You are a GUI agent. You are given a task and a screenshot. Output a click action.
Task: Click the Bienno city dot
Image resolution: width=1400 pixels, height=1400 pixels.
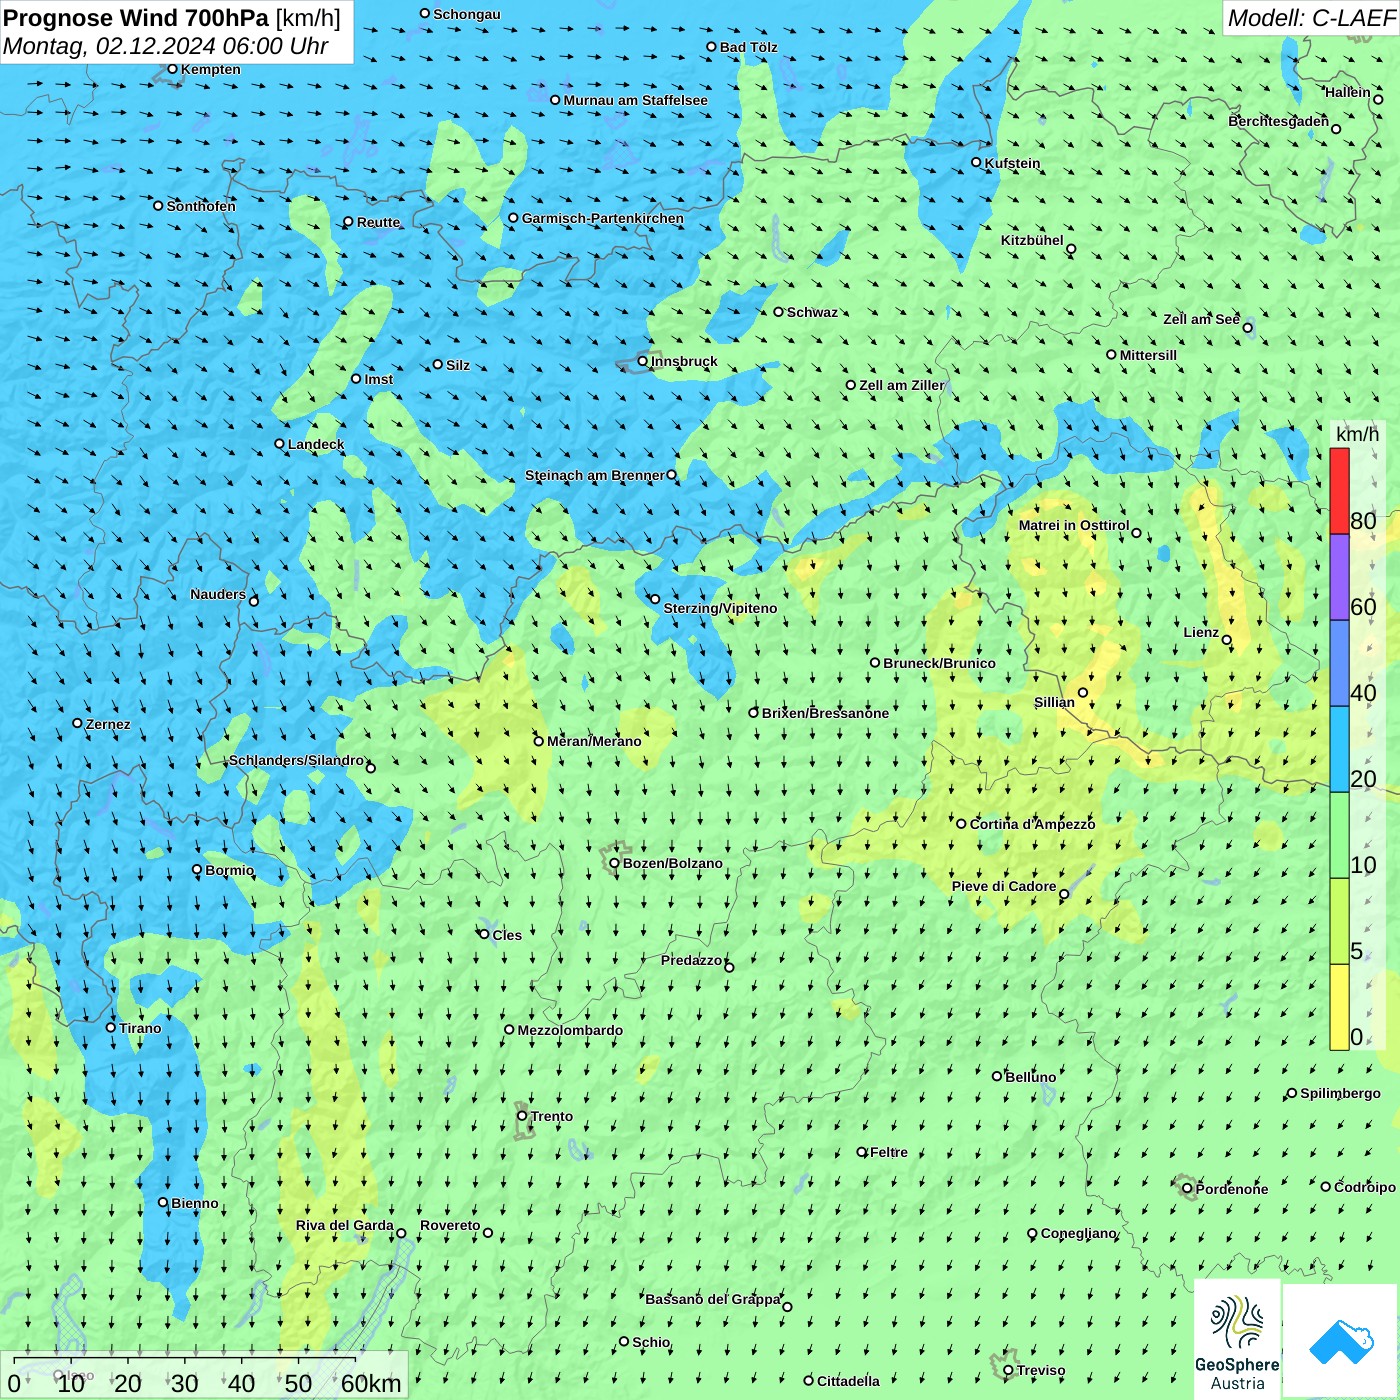pos(163,1203)
